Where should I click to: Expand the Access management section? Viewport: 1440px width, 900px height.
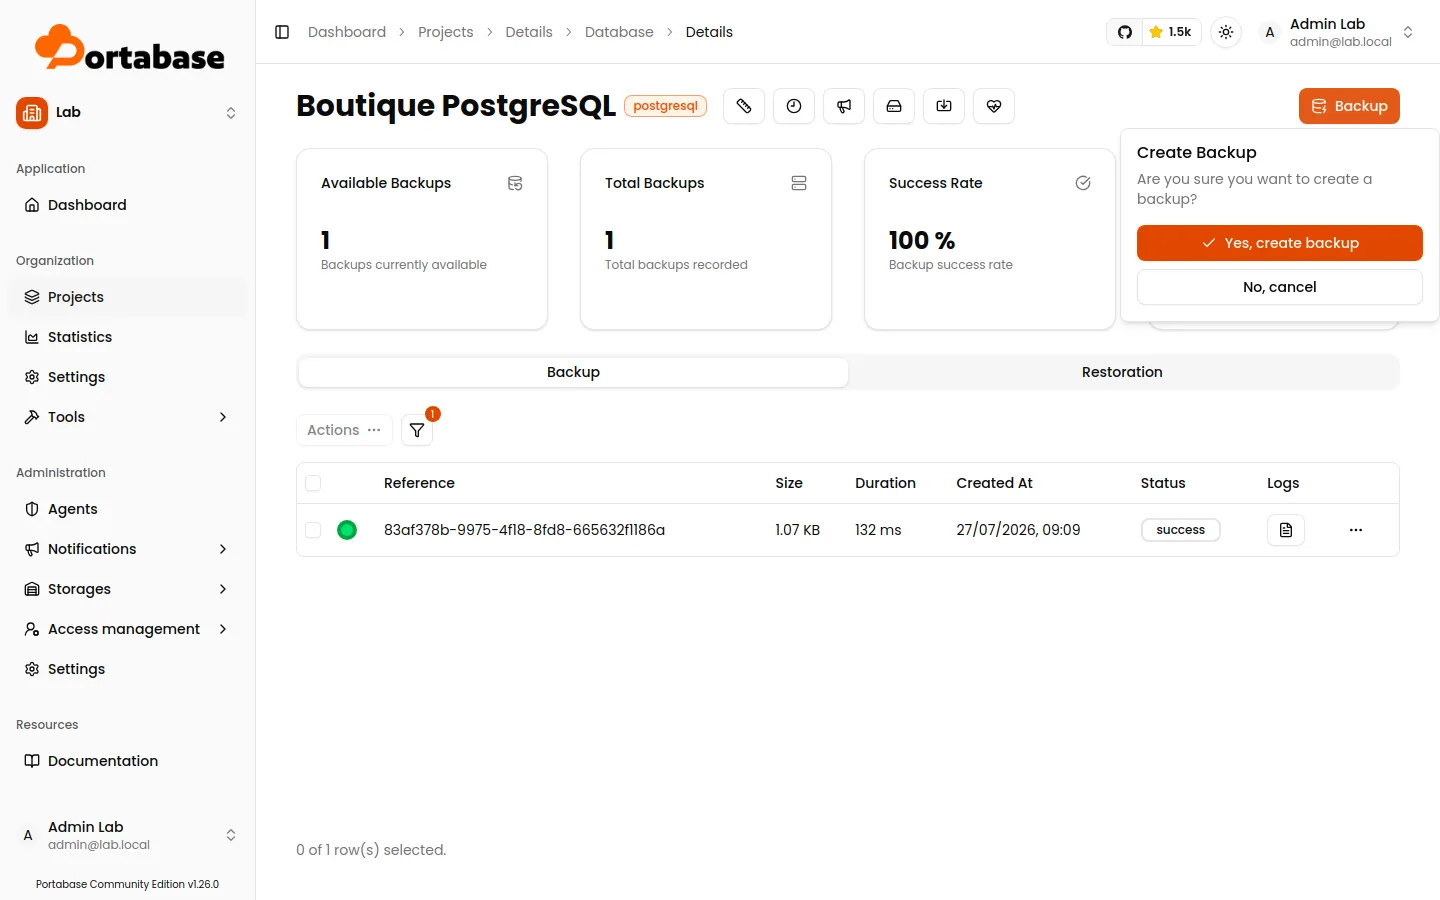pos(127,629)
